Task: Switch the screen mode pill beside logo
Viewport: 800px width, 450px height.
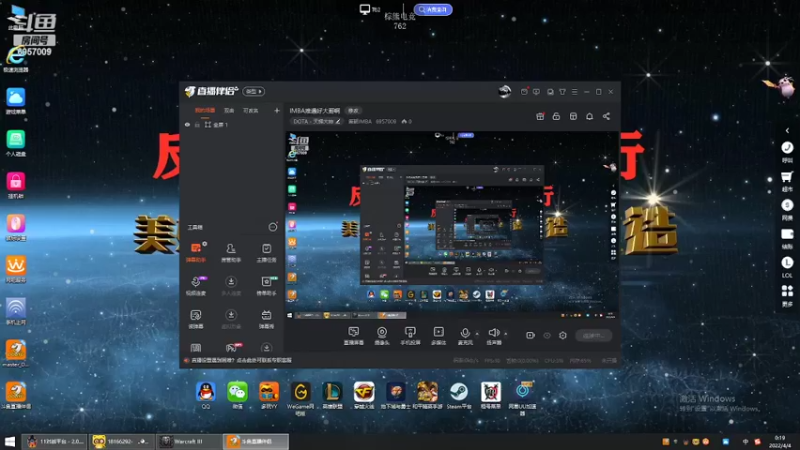Action: pos(254,91)
